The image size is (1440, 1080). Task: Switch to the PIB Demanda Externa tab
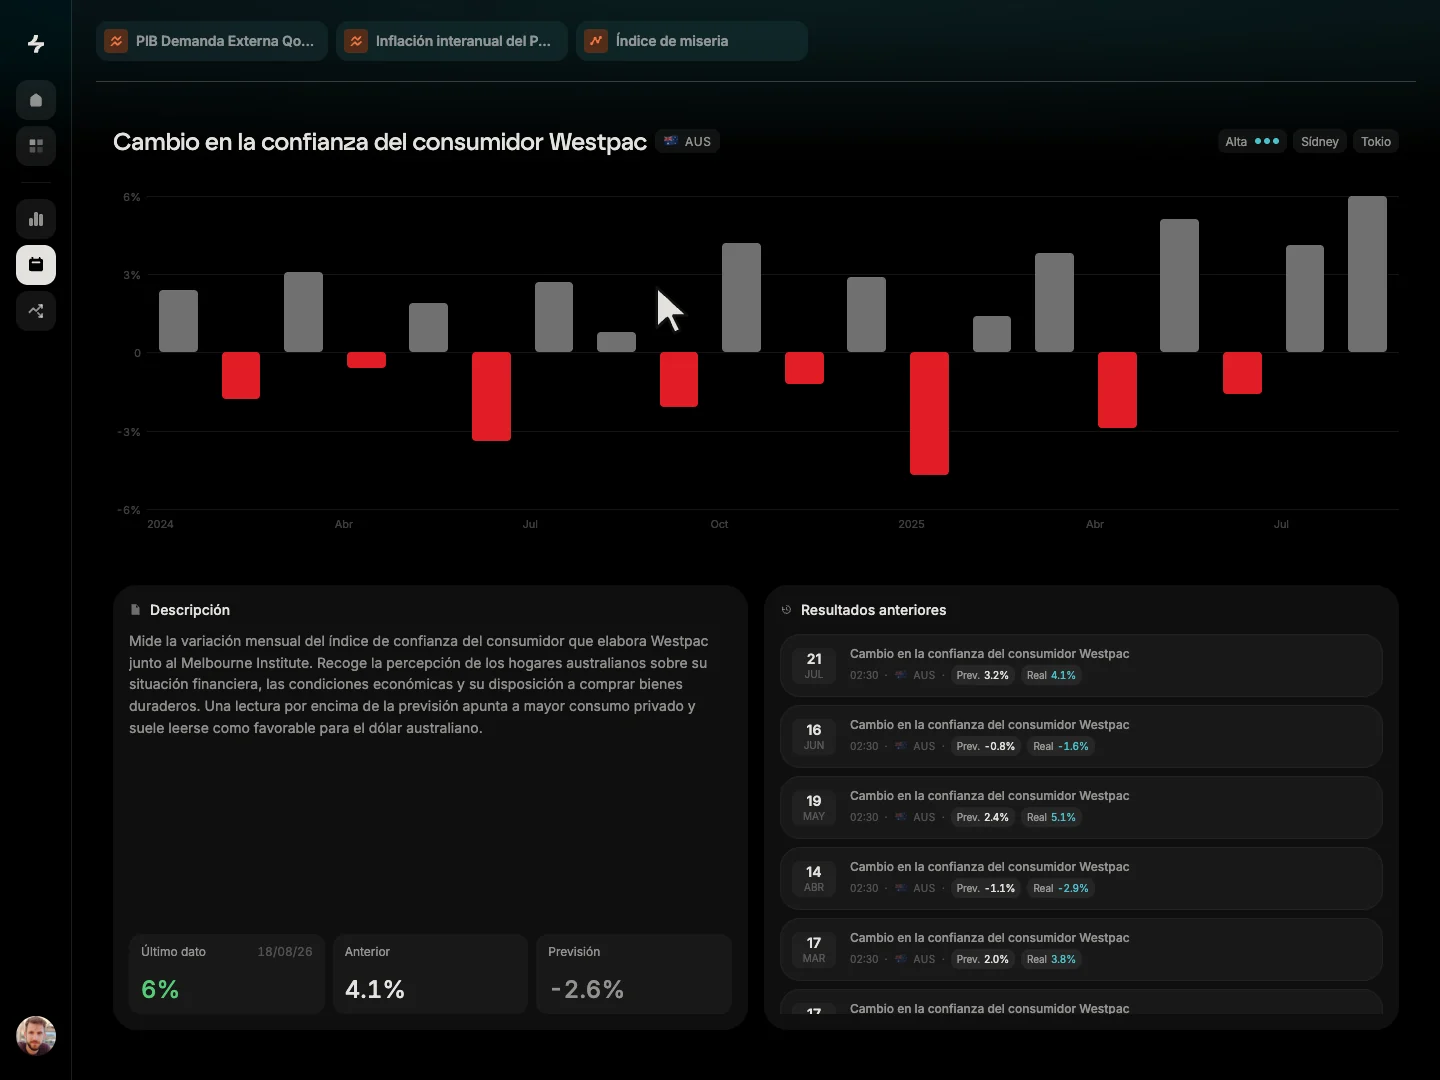pos(212,41)
